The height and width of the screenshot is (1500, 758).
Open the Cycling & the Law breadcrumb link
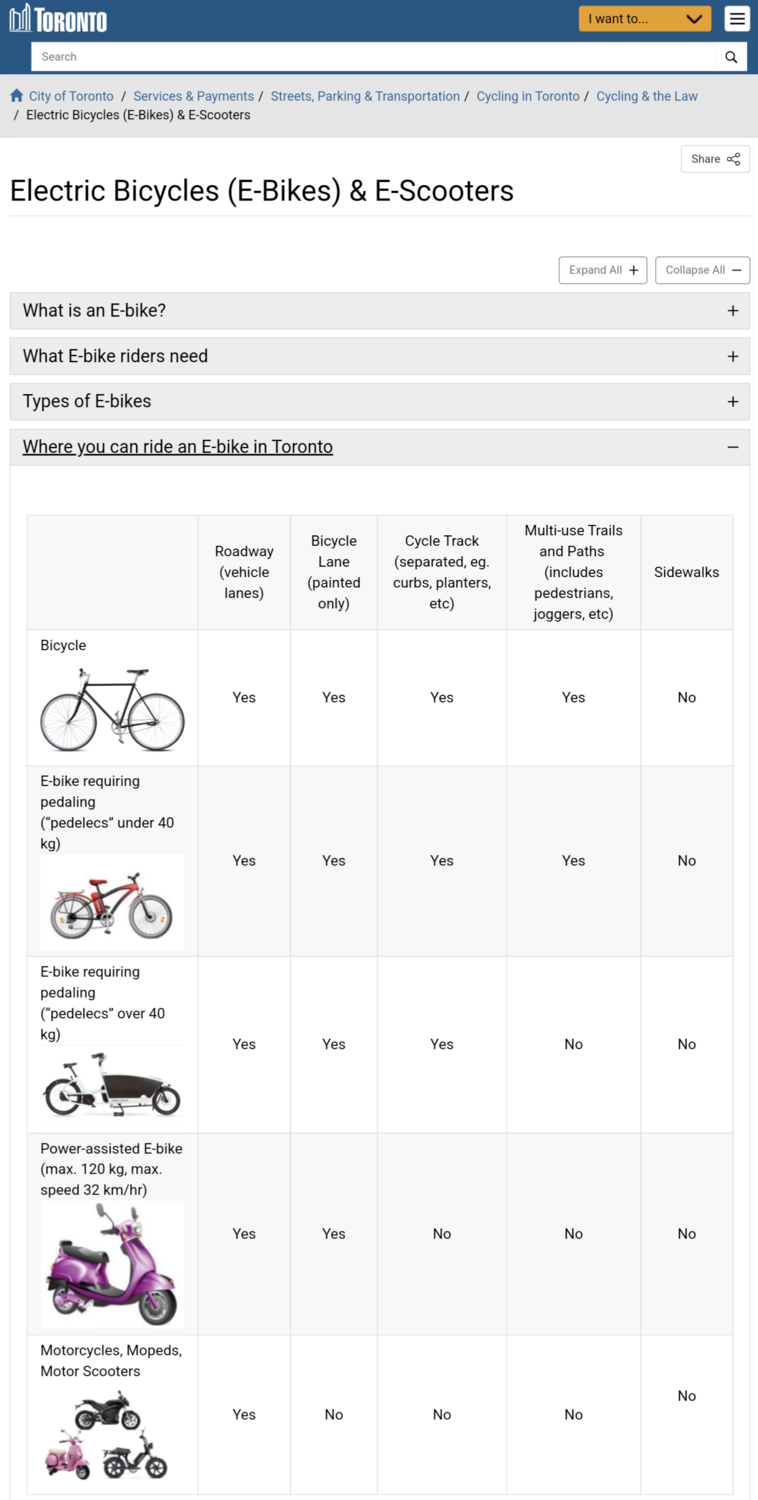point(647,95)
